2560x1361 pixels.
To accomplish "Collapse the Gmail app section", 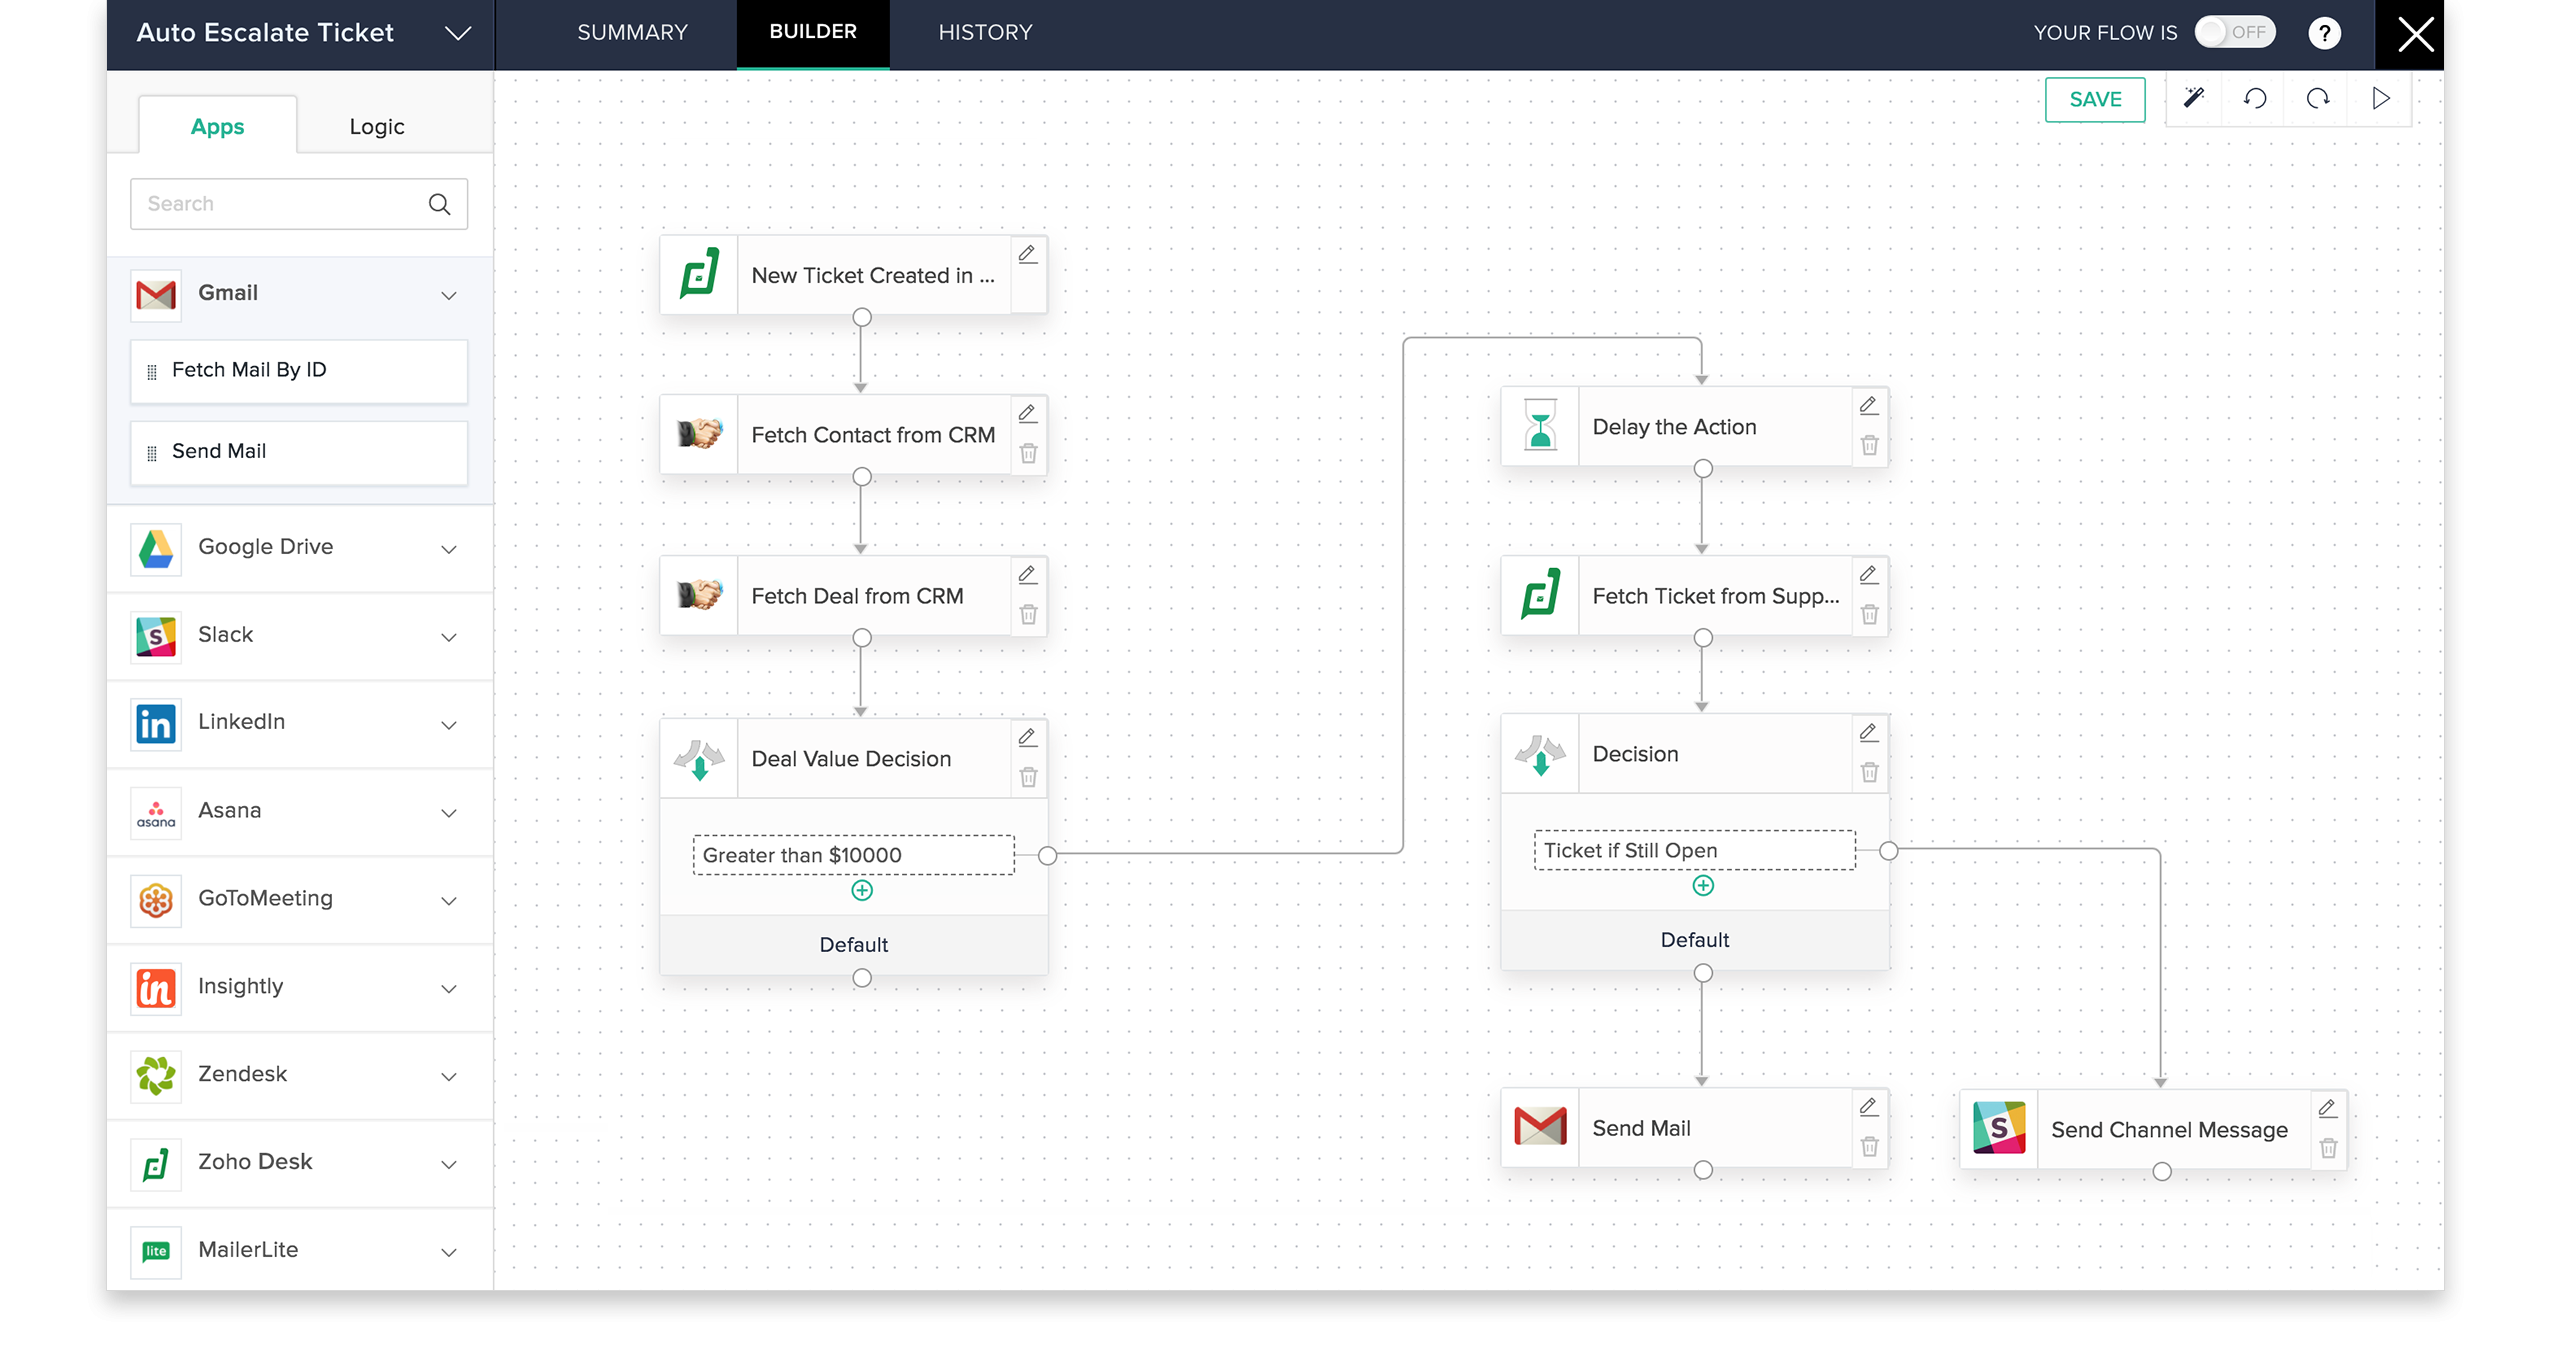I will pos(449,295).
